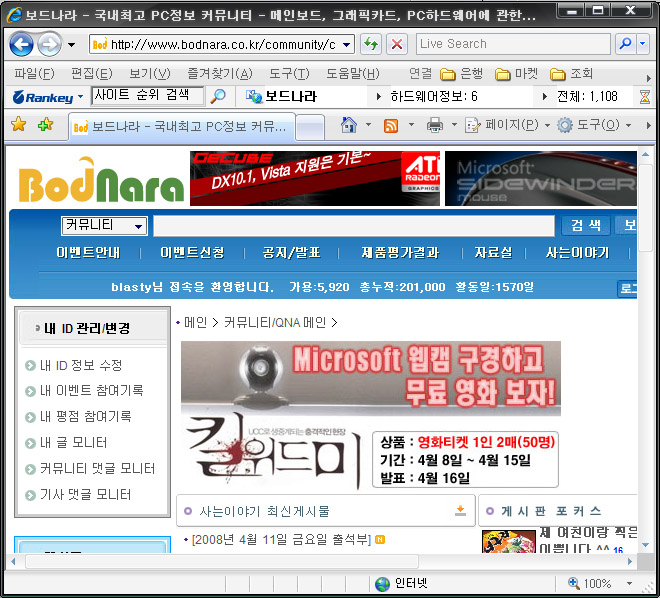Expand the address bar history dropdown
Image resolution: width=660 pixels, height=598 pixels.
(347, 44)
